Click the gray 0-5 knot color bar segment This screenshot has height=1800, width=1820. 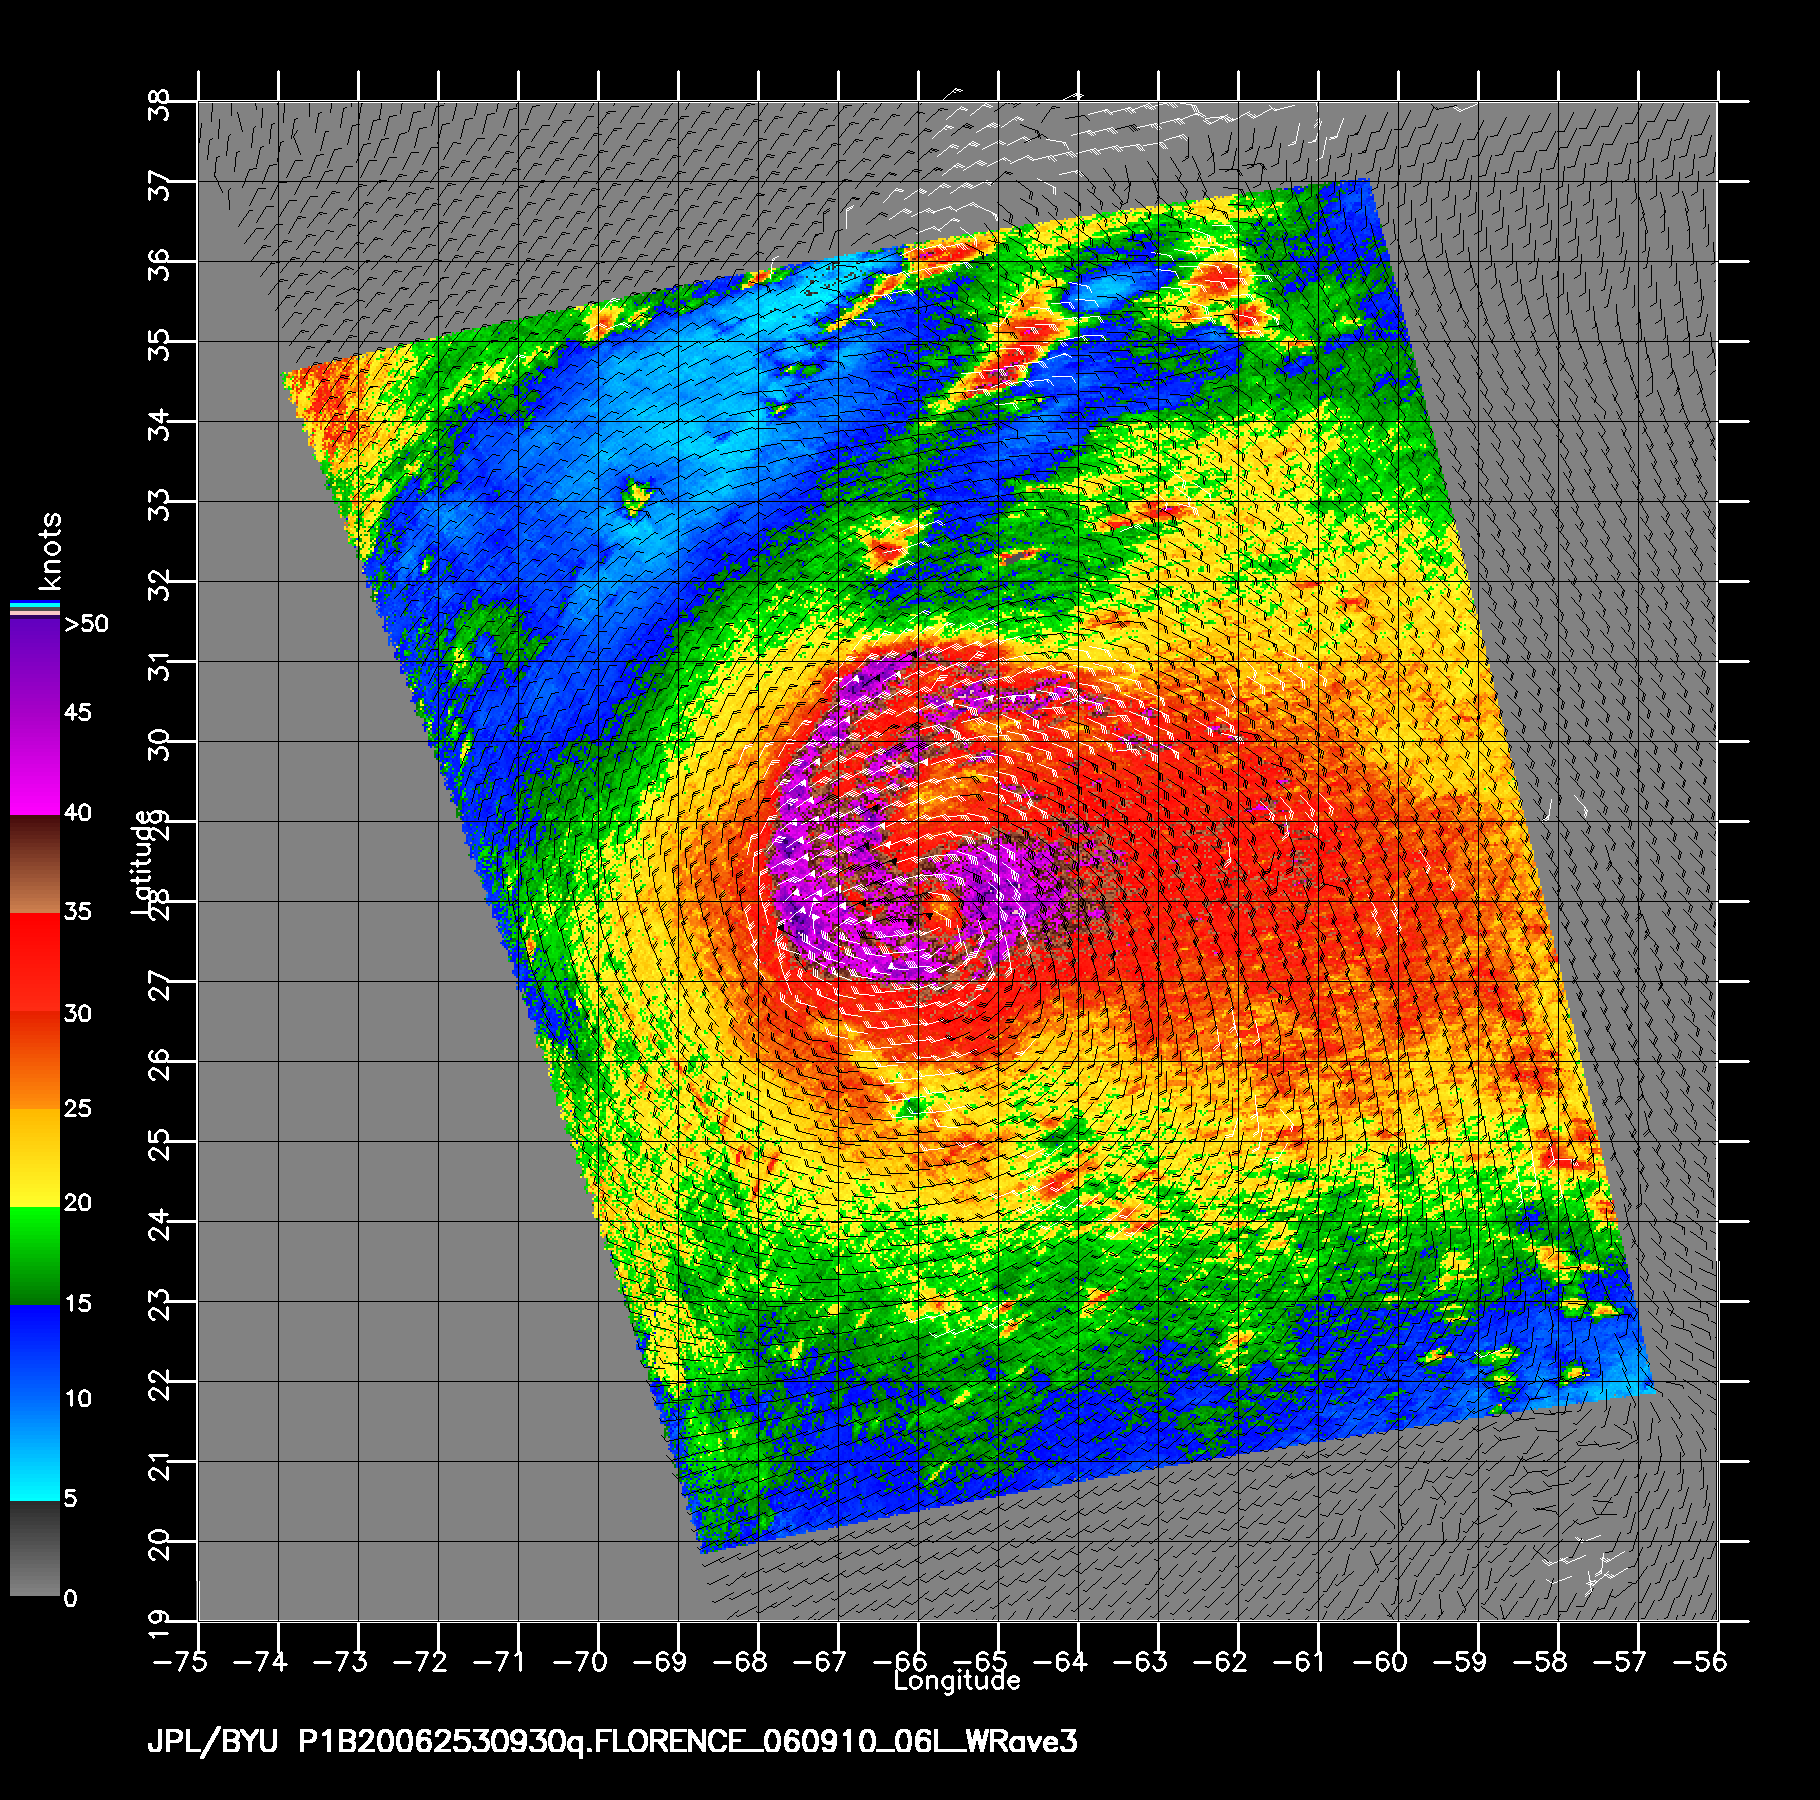(x=34, y=1549)
